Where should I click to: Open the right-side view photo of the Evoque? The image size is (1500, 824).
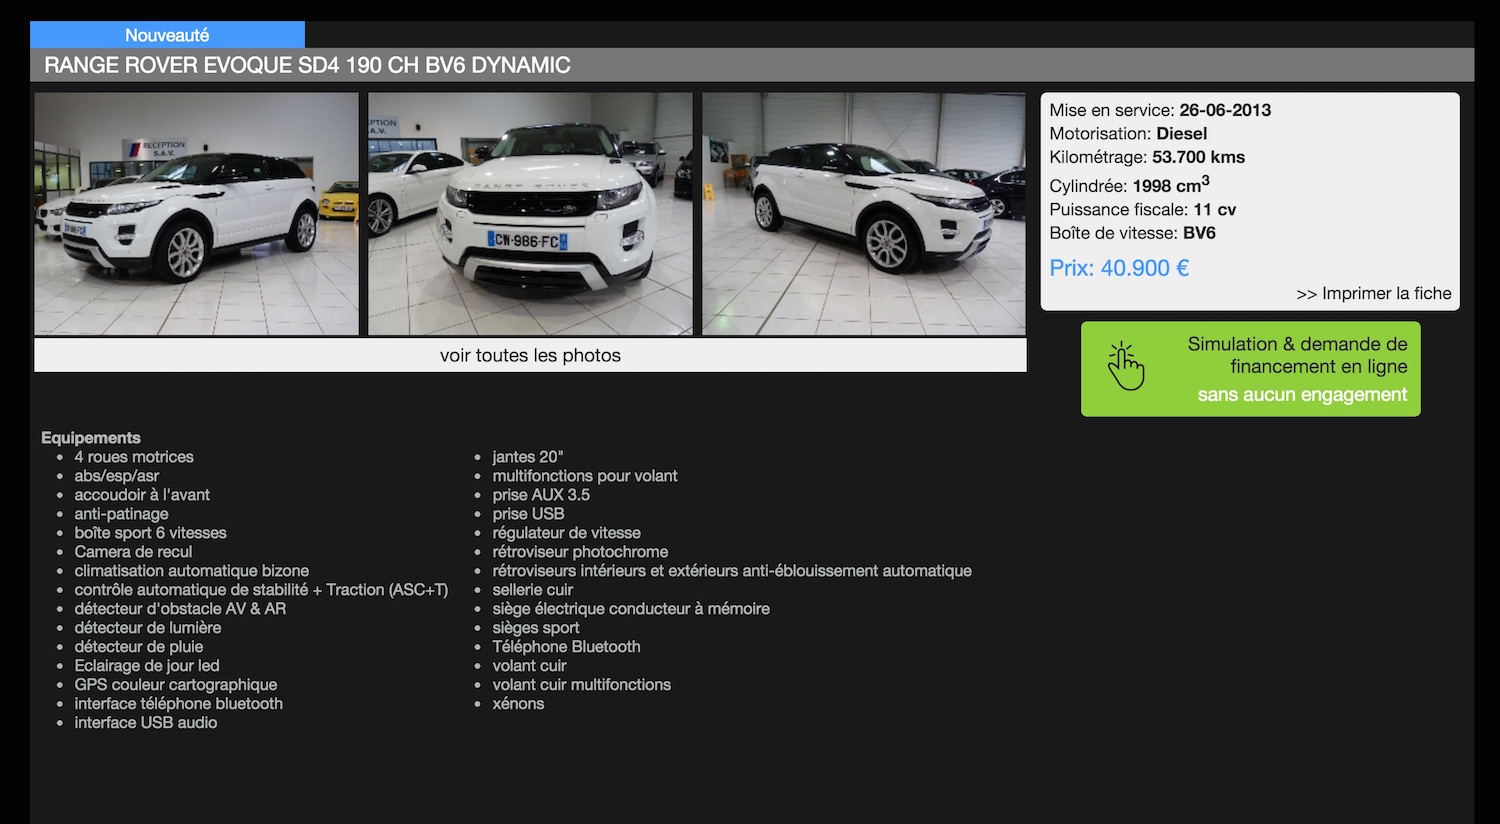pos(864,214)
